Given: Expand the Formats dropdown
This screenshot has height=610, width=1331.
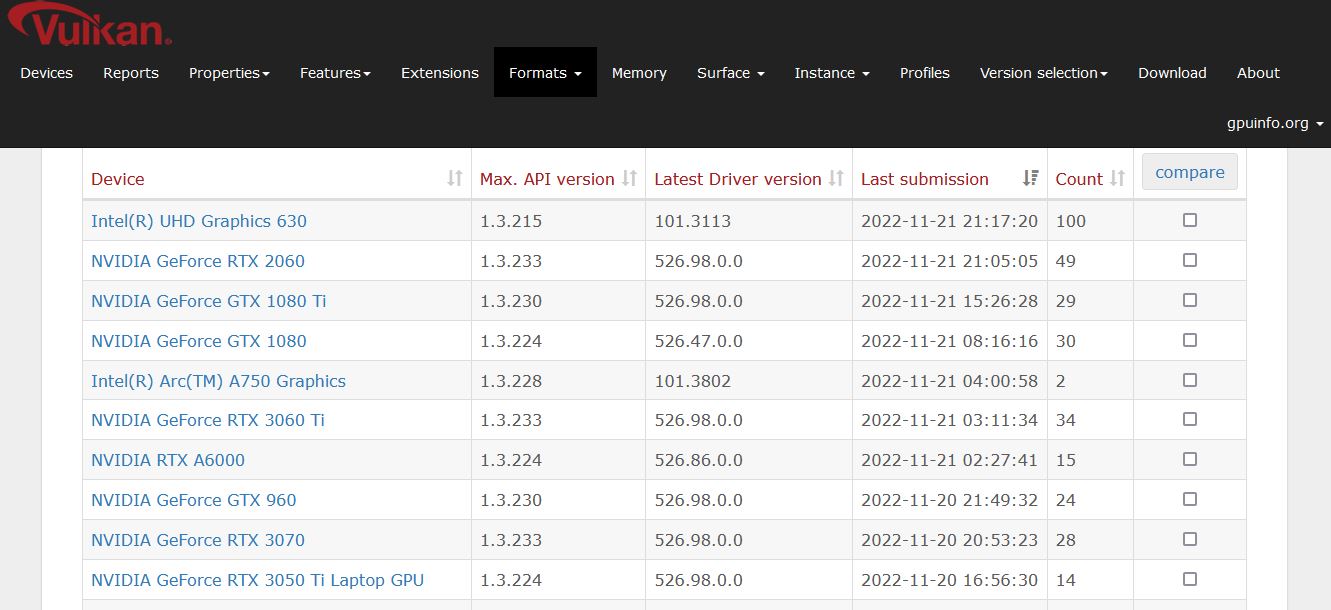Looking at the screenshot, I should pyautogui.click(x=545, y=73).
